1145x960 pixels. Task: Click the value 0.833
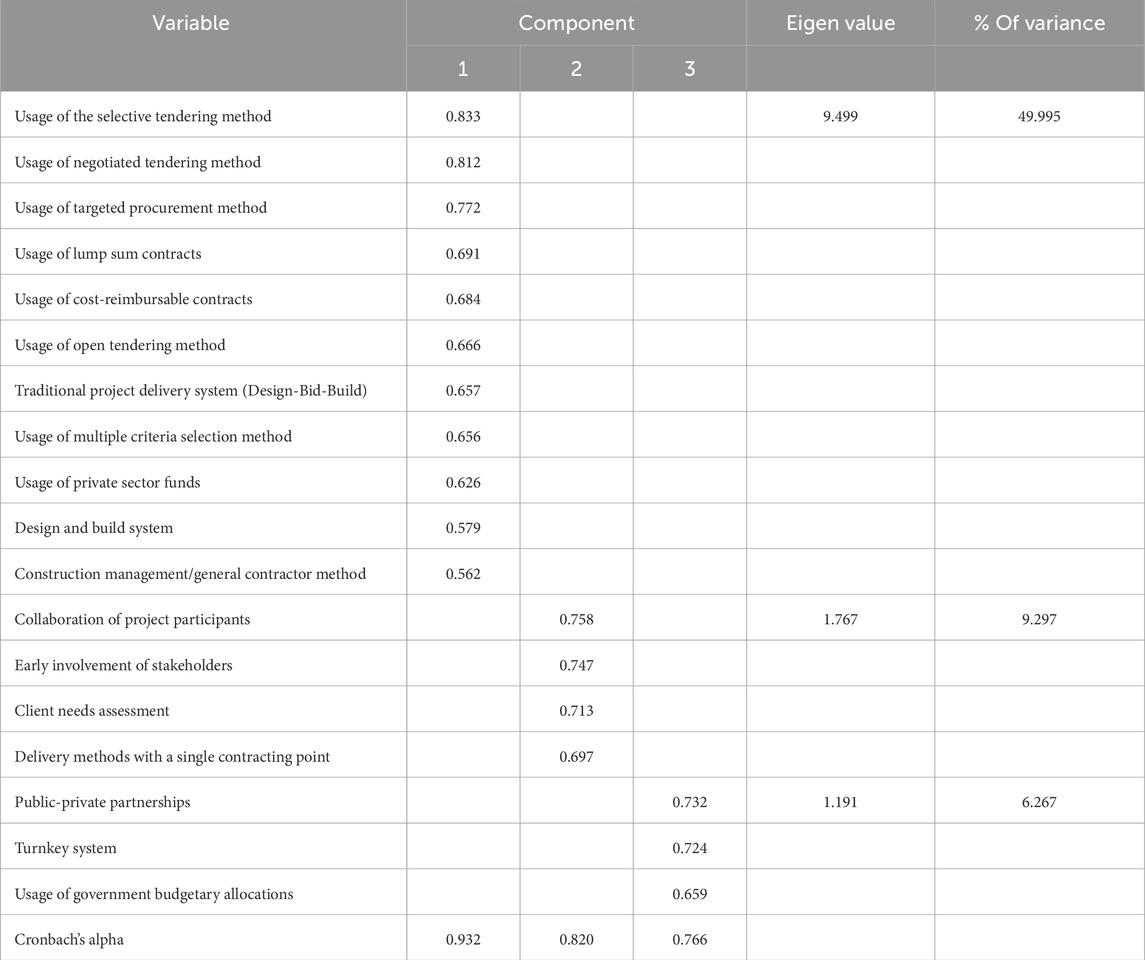point(463,116)
